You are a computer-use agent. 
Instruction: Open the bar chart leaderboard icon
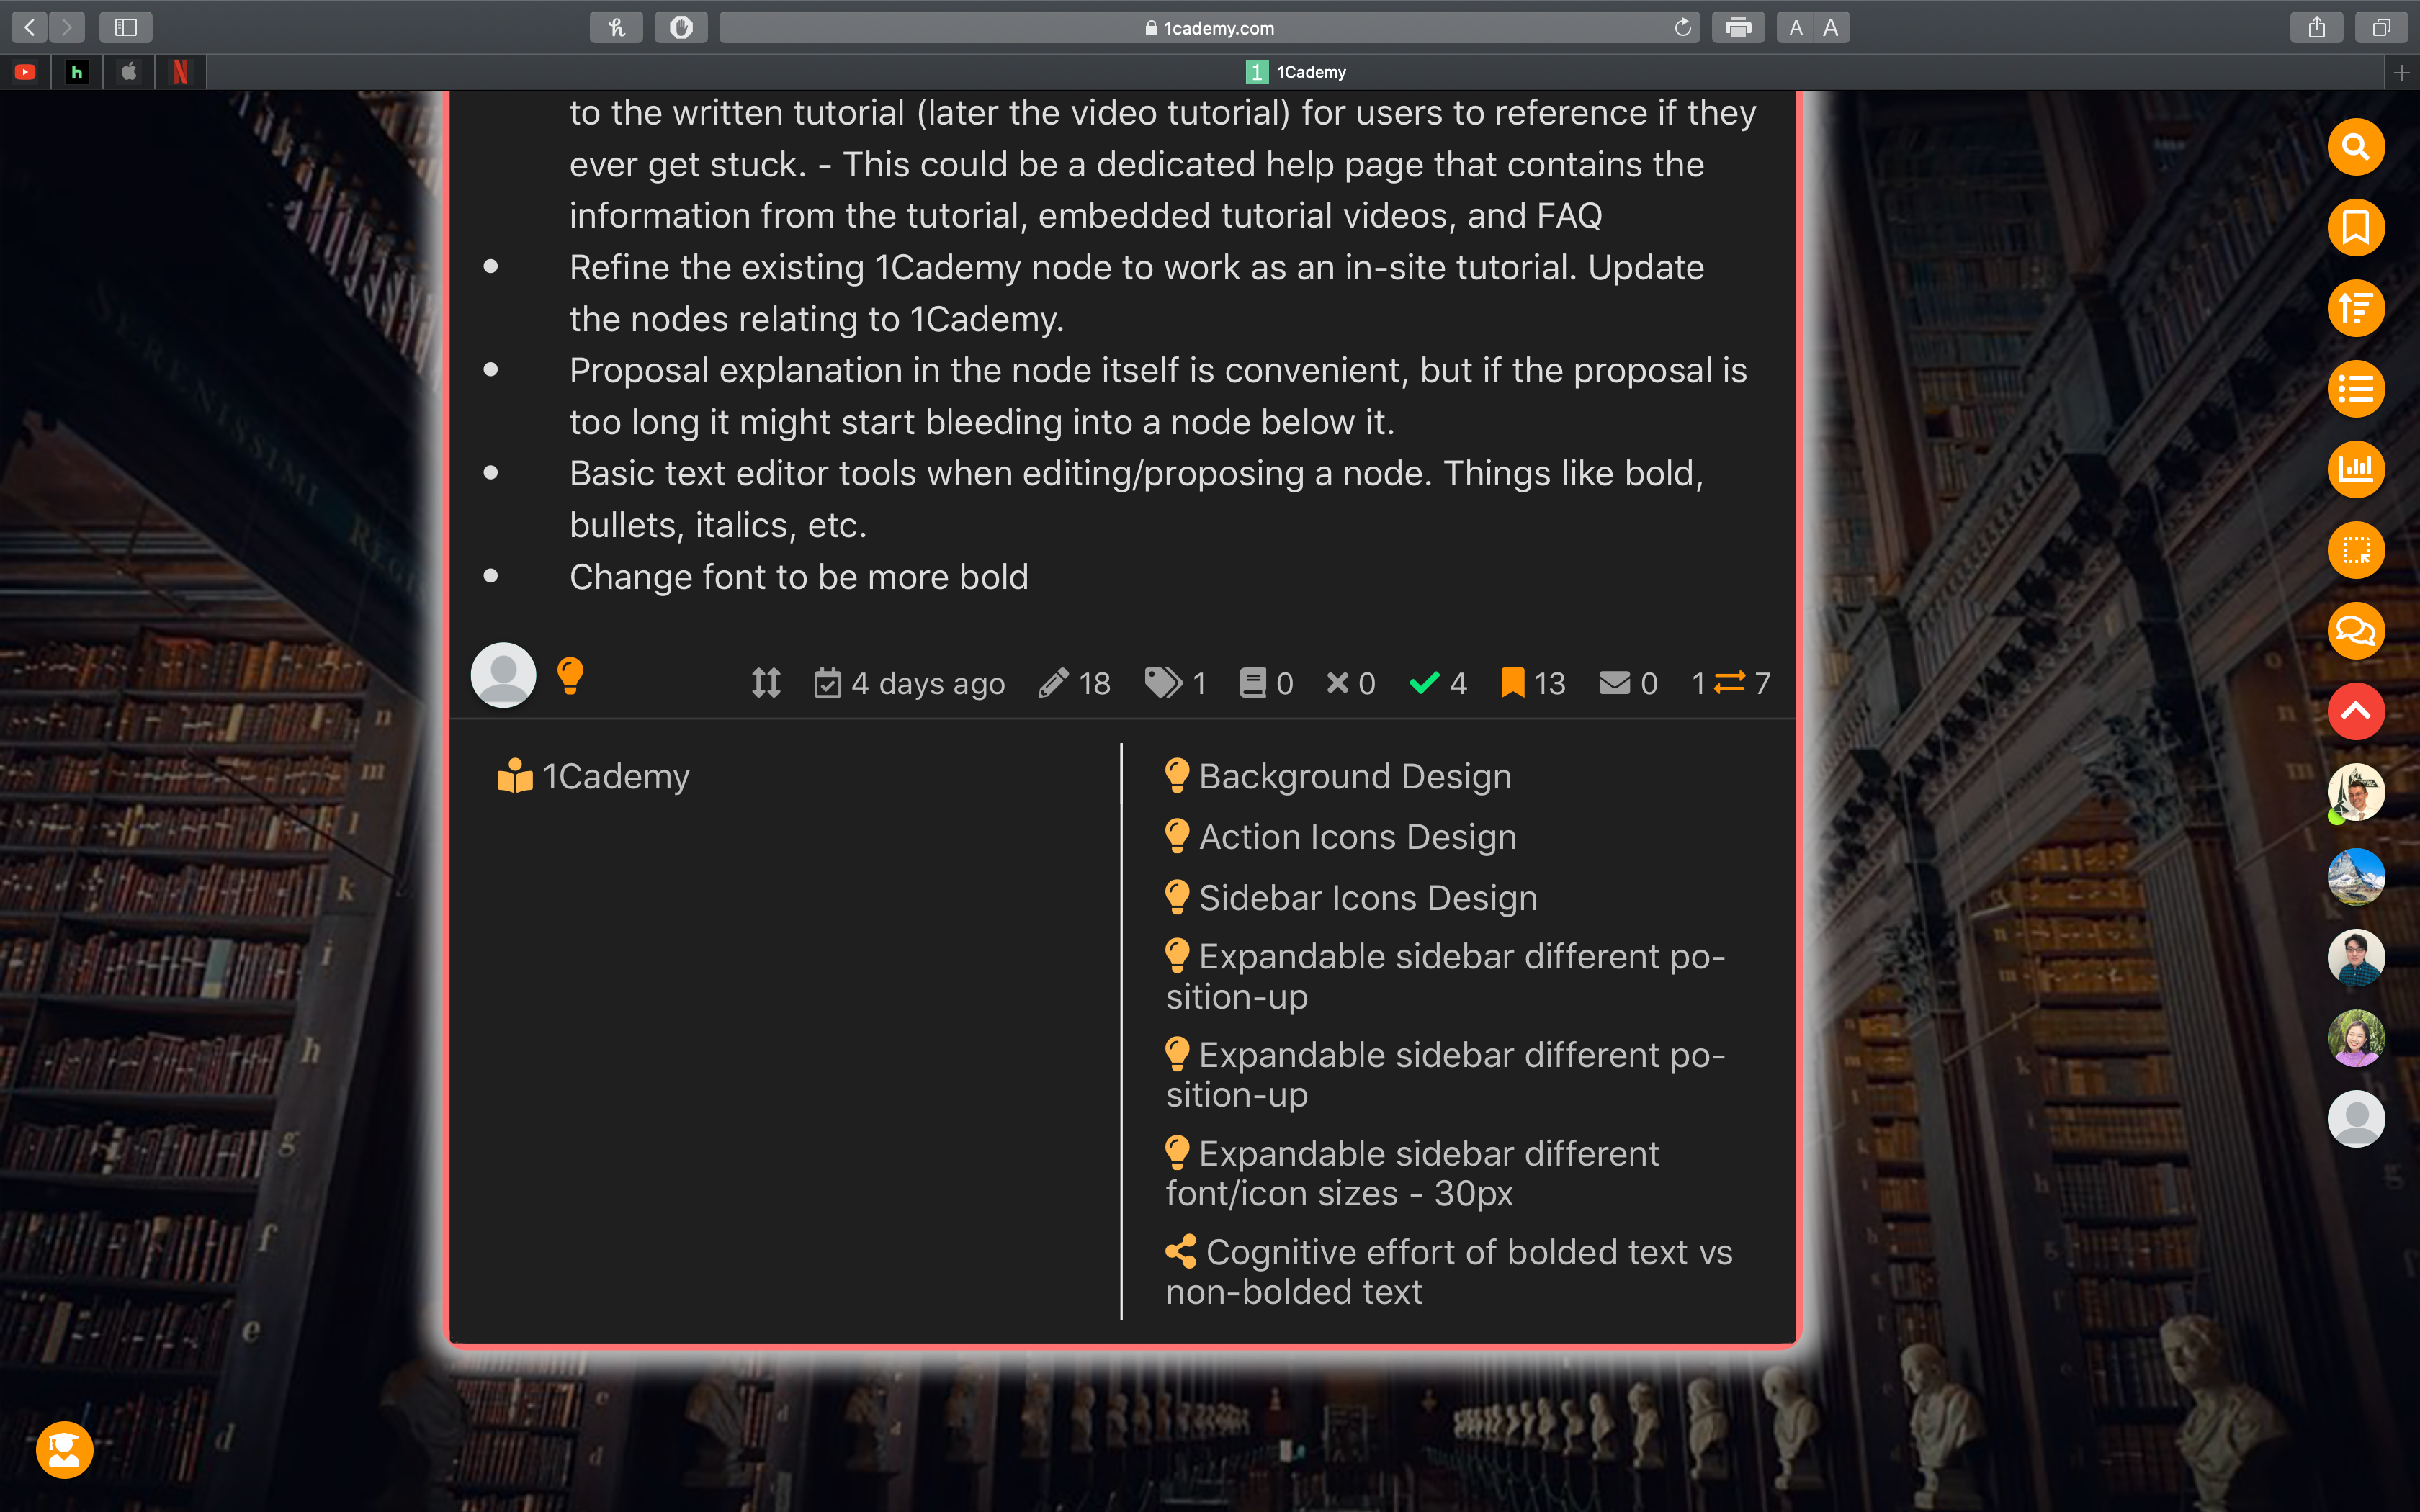click(2355, 469)
